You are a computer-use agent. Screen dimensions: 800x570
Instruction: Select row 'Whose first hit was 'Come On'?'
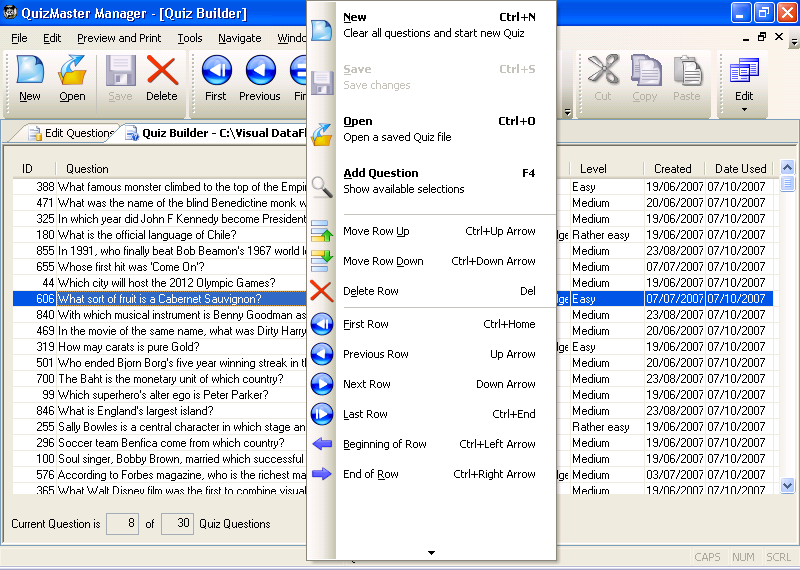131,267
